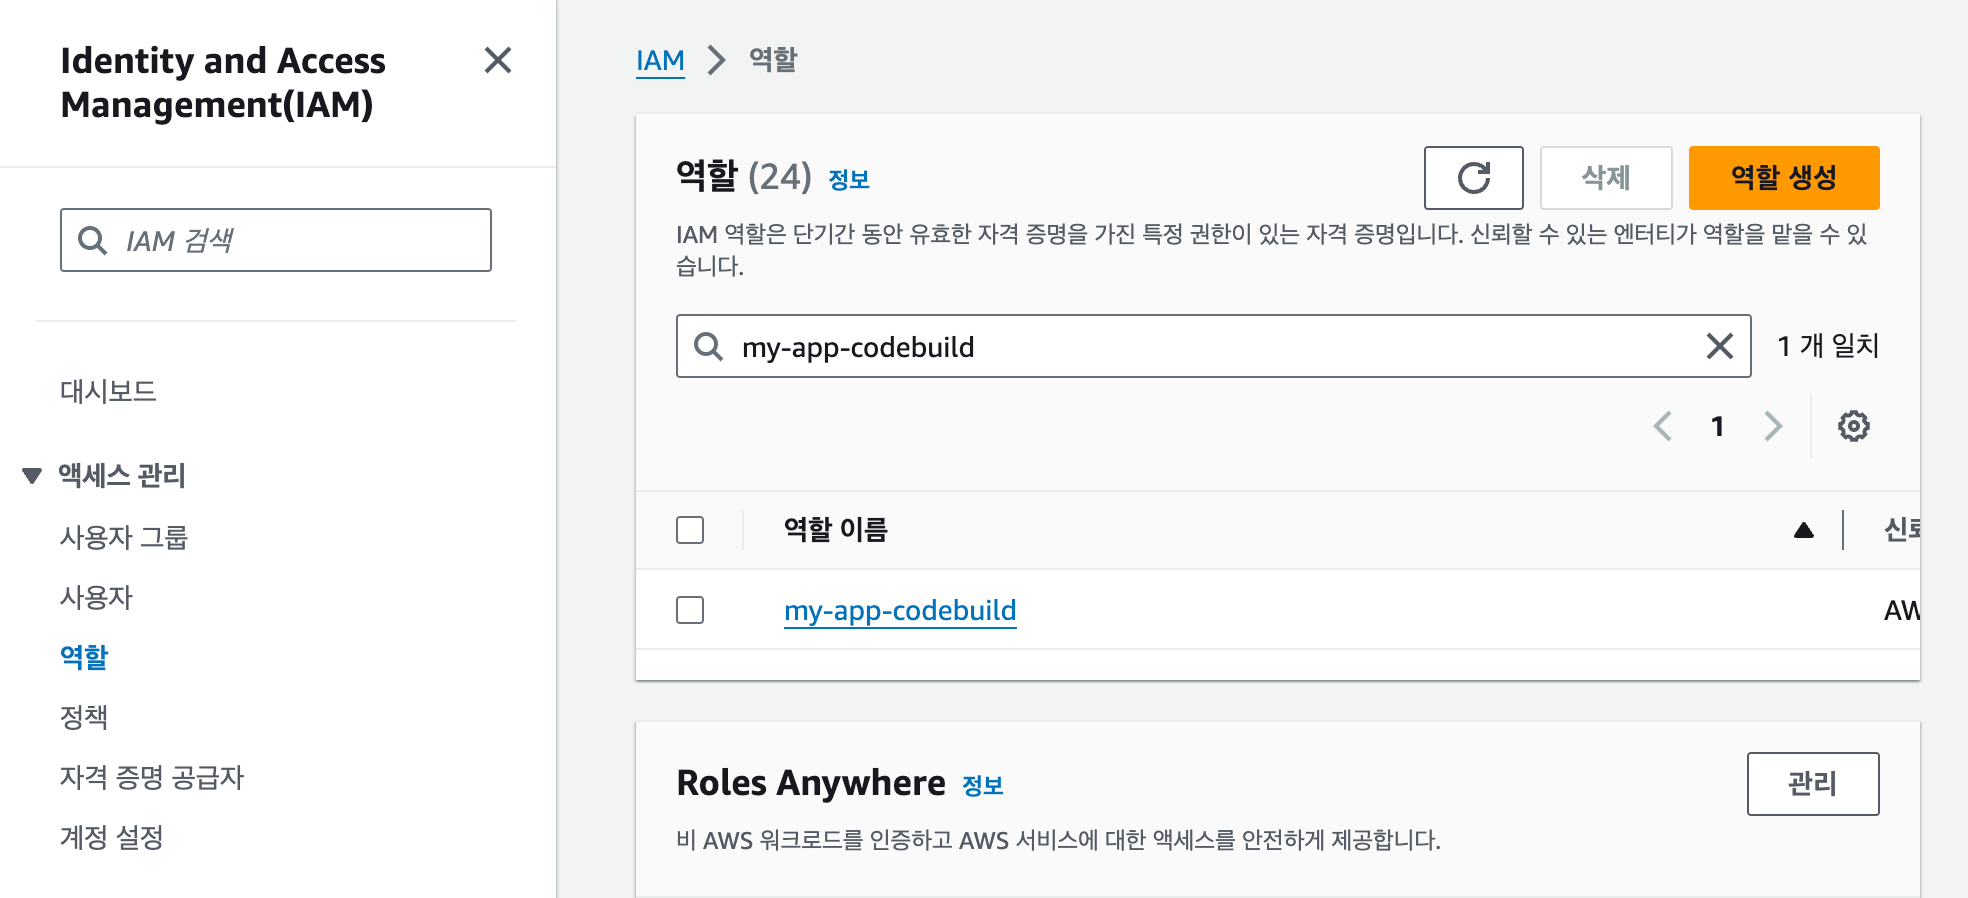Click the Roles Anywhere 관리 button
1968x898 pixels.
point(1813,784)
